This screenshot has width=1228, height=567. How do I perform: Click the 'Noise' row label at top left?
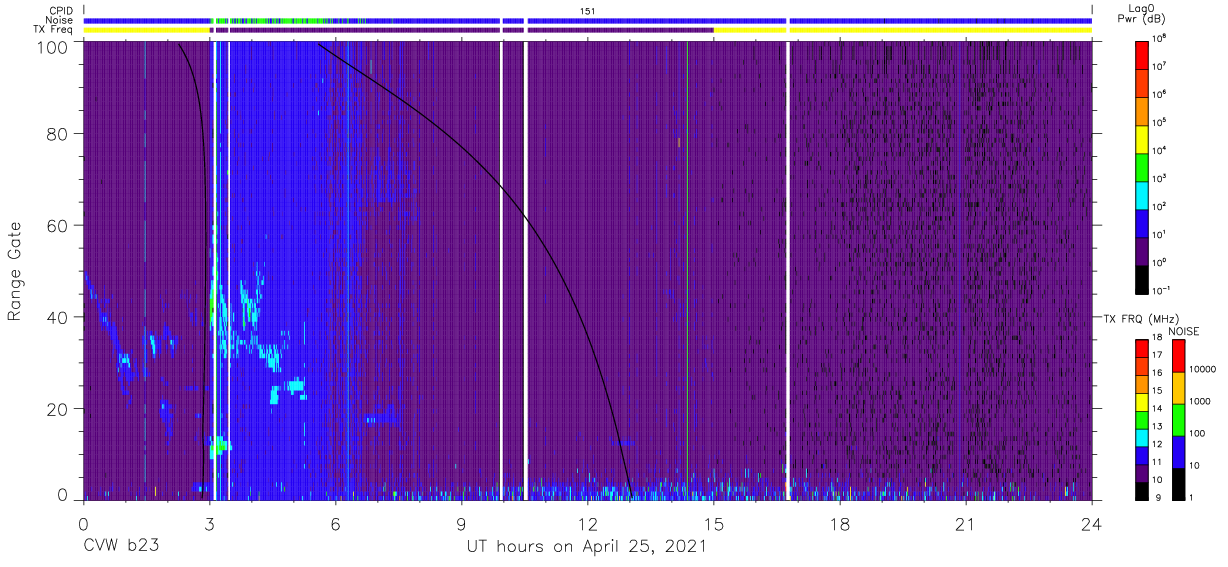(57, 20)
